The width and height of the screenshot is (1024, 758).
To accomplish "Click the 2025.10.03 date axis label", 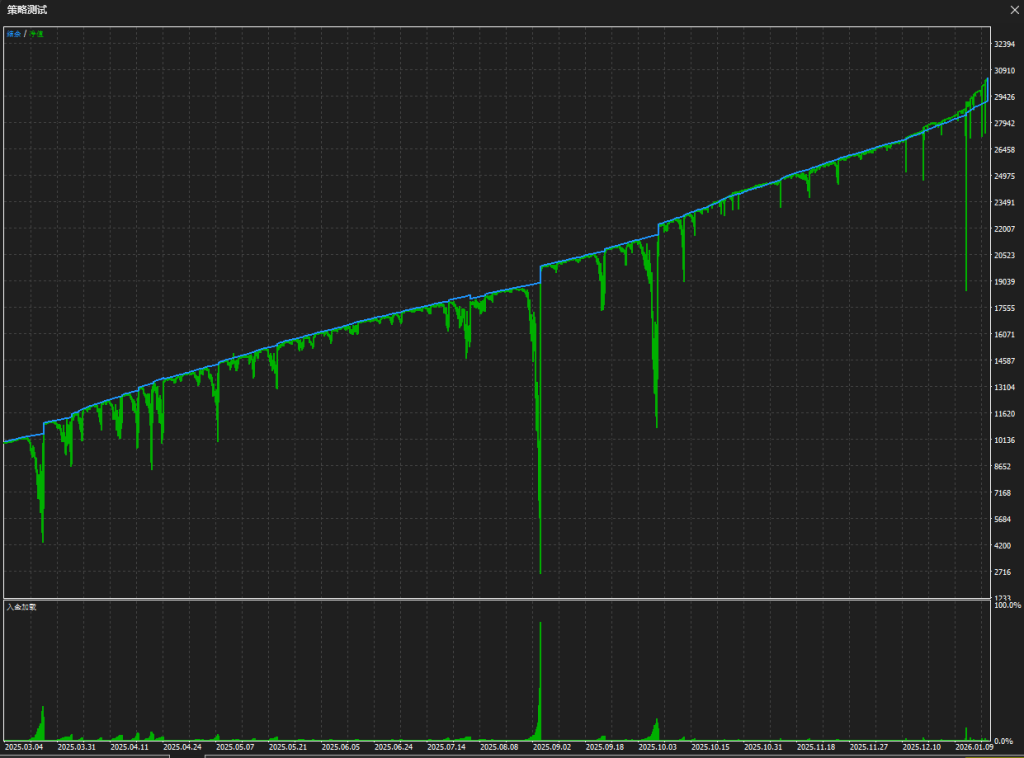I will pyautogui.click(x=659, y=746).
